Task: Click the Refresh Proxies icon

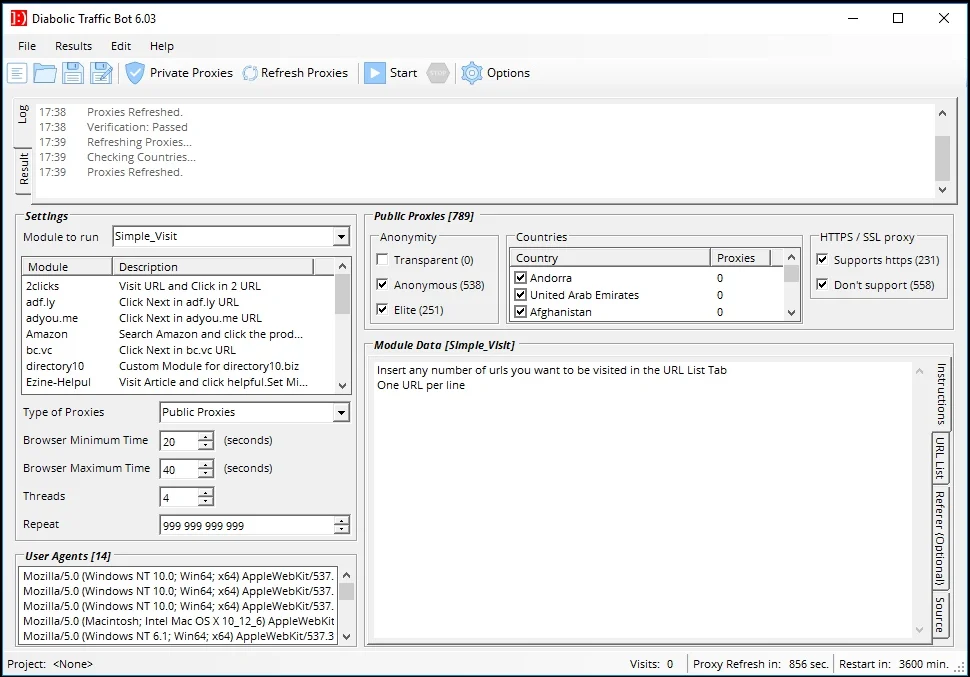Action: click(x=250, y=73)
